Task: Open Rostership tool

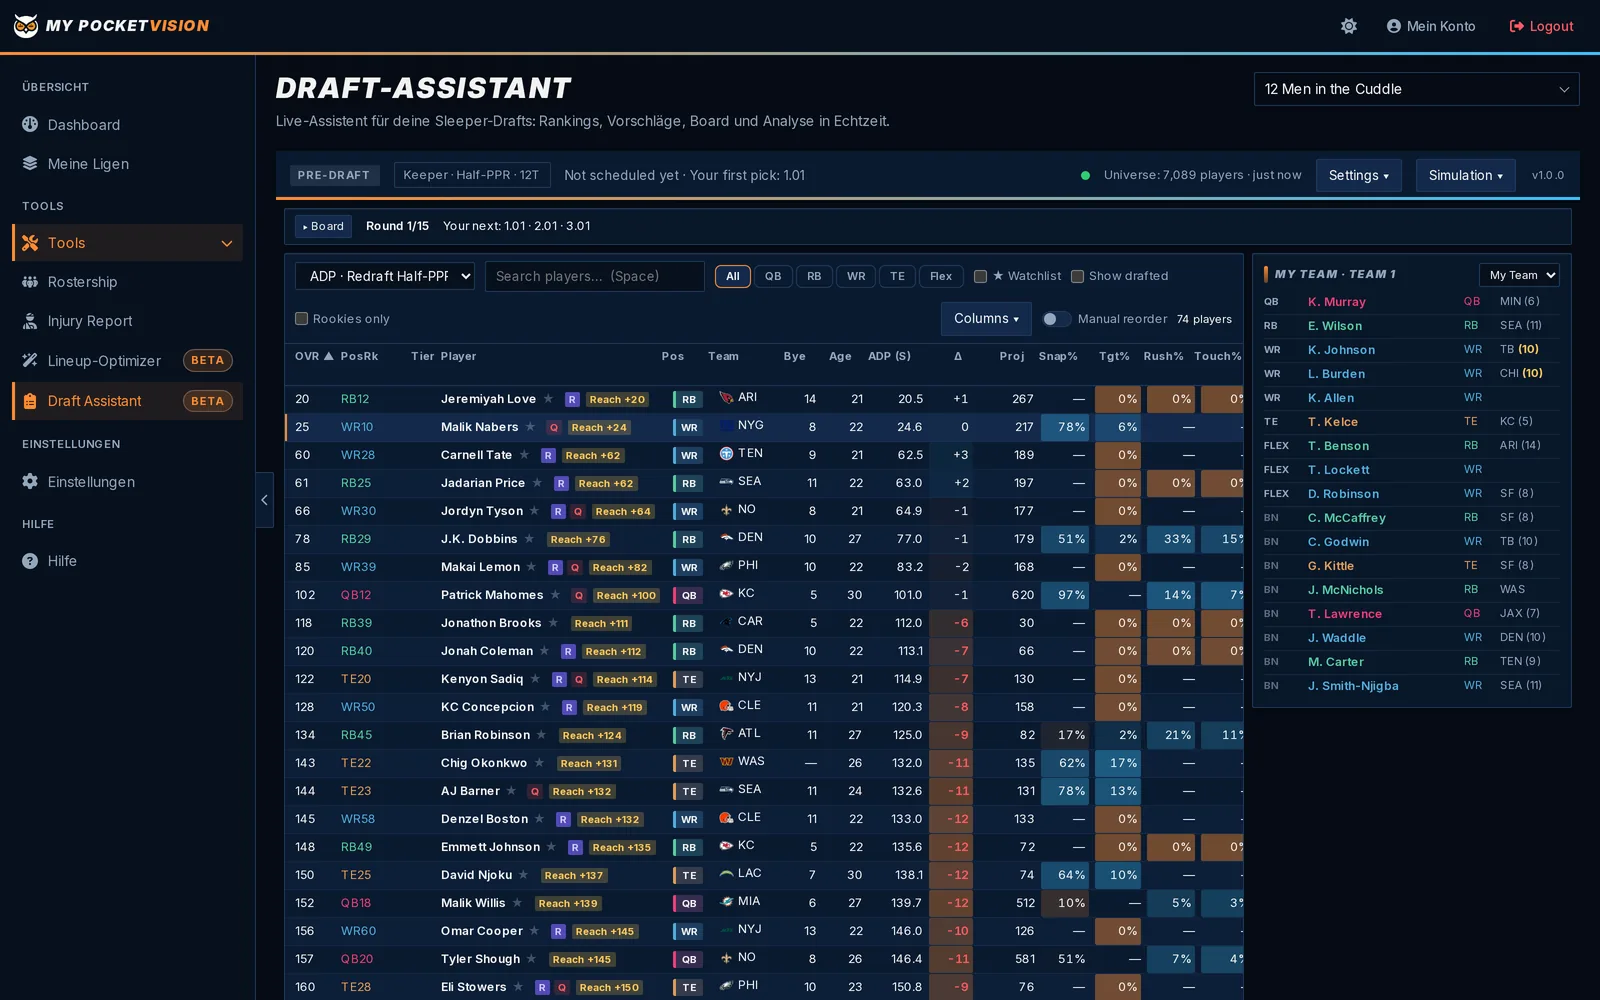Action: tap(127, 282)
